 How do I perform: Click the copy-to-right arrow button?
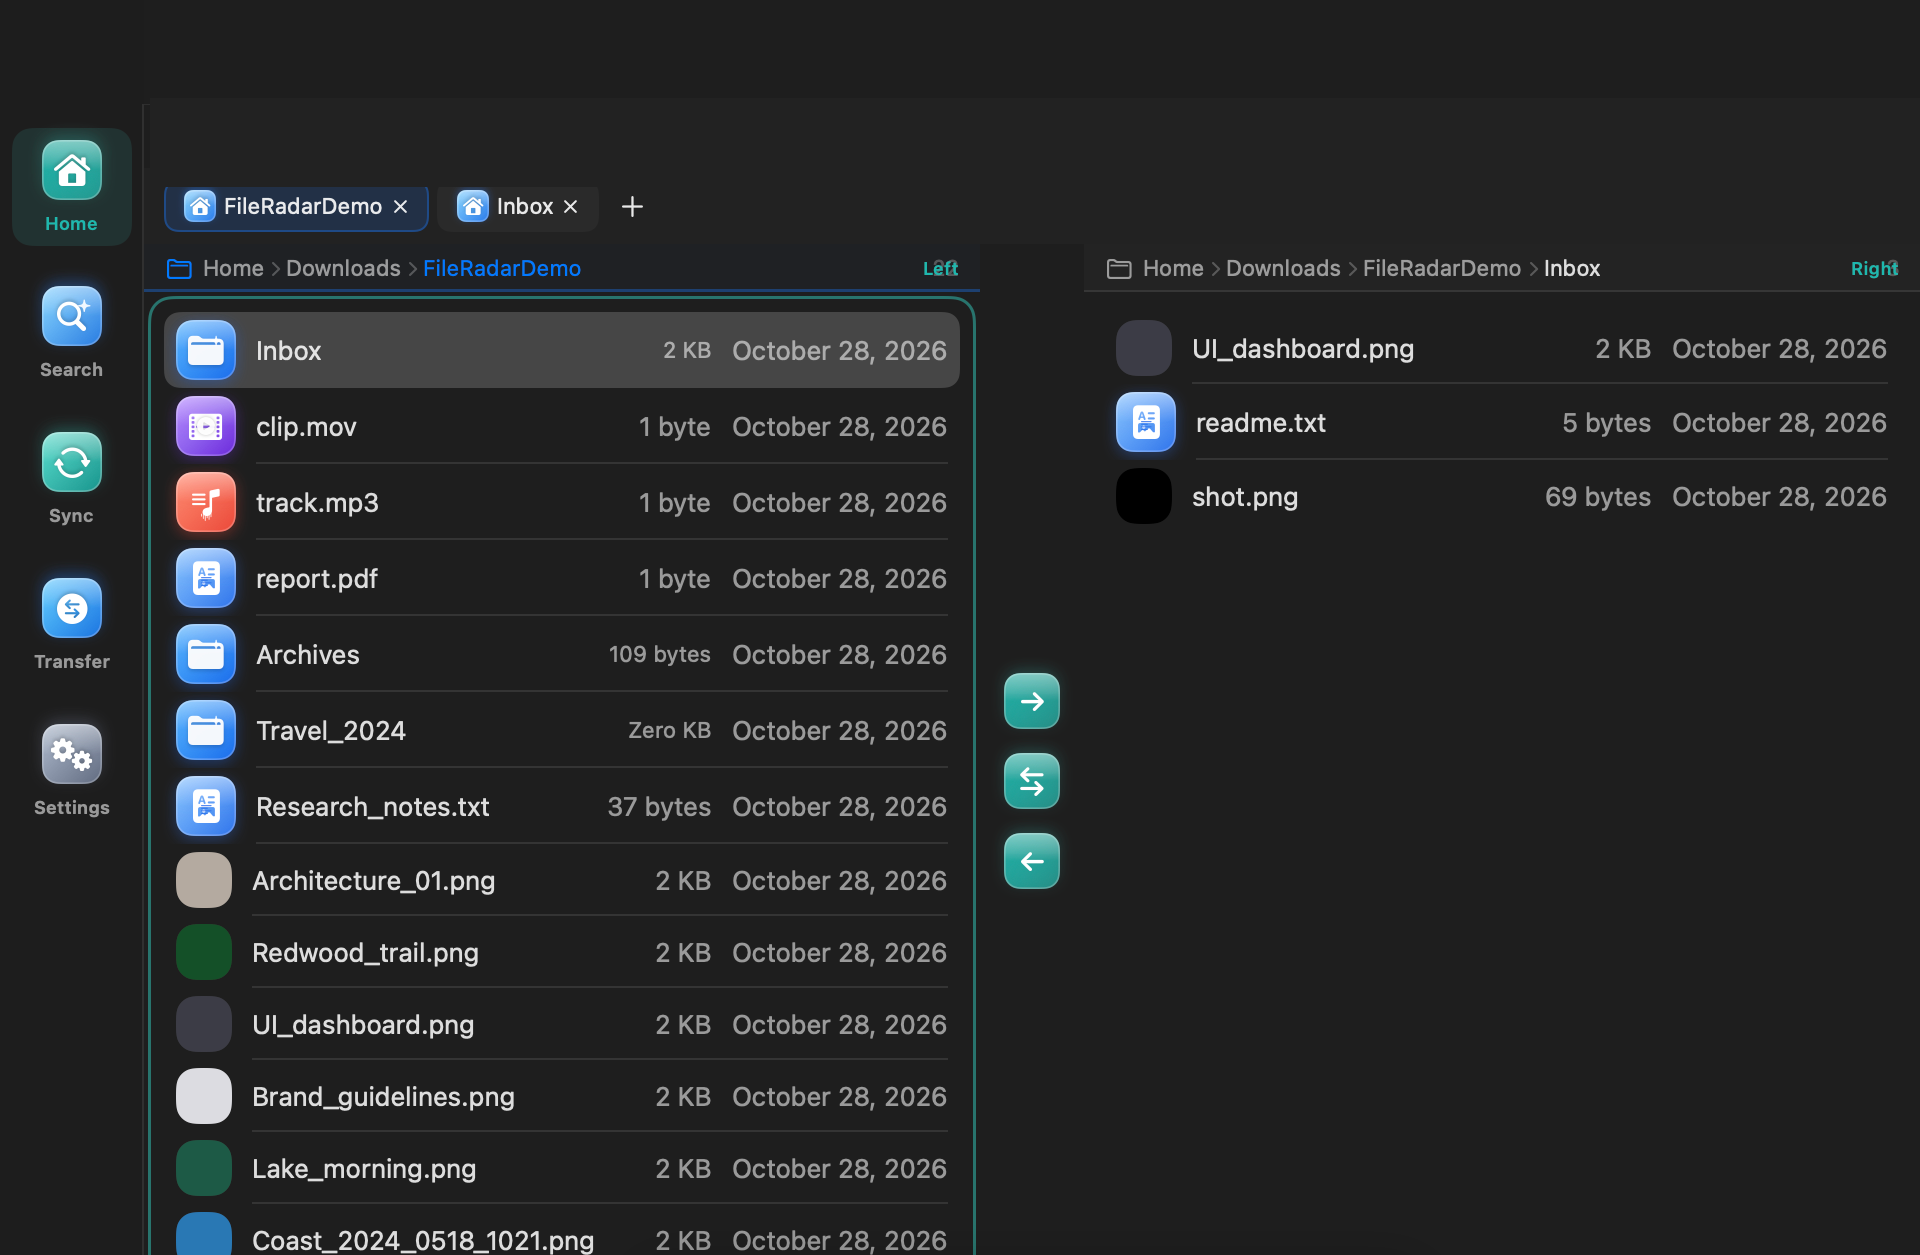point(1031,701)
